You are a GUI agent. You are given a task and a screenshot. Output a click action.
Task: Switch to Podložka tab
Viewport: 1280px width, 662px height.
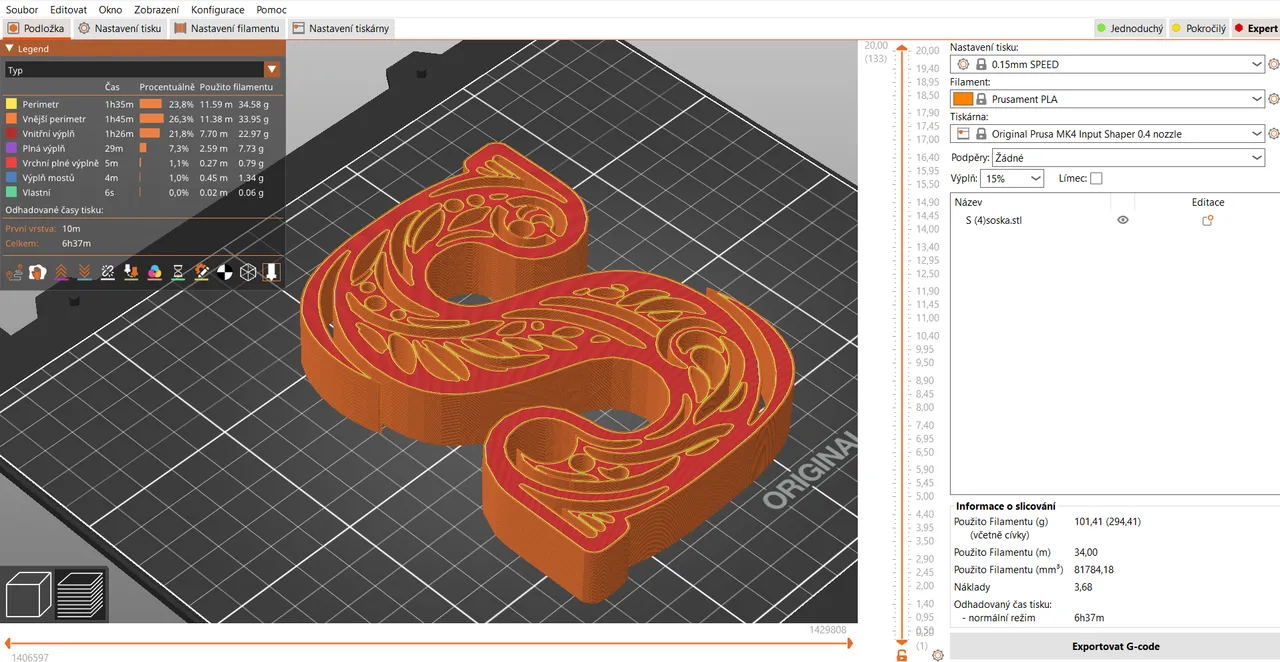[35, 28]
